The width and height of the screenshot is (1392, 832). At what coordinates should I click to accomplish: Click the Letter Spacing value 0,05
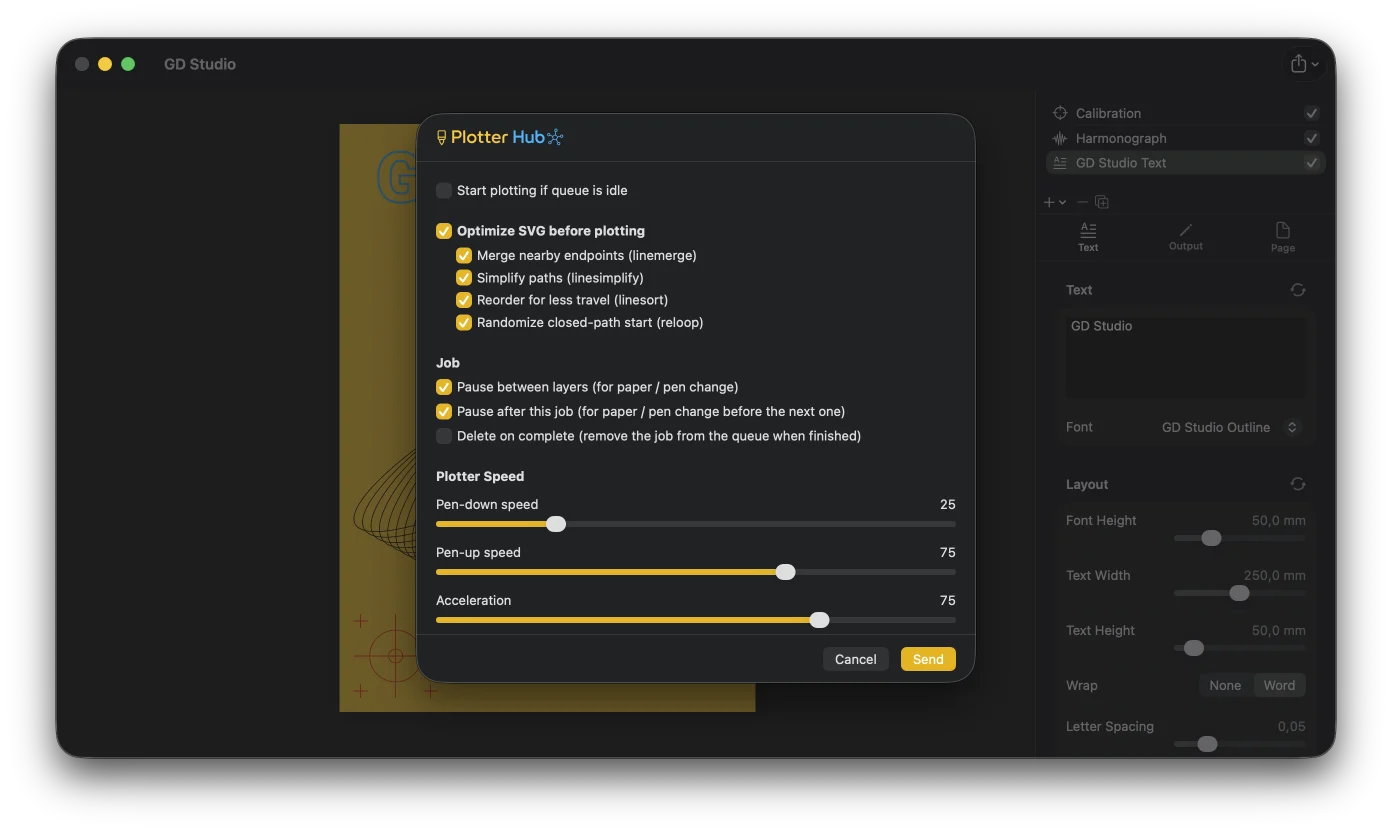coord(1292,726)
